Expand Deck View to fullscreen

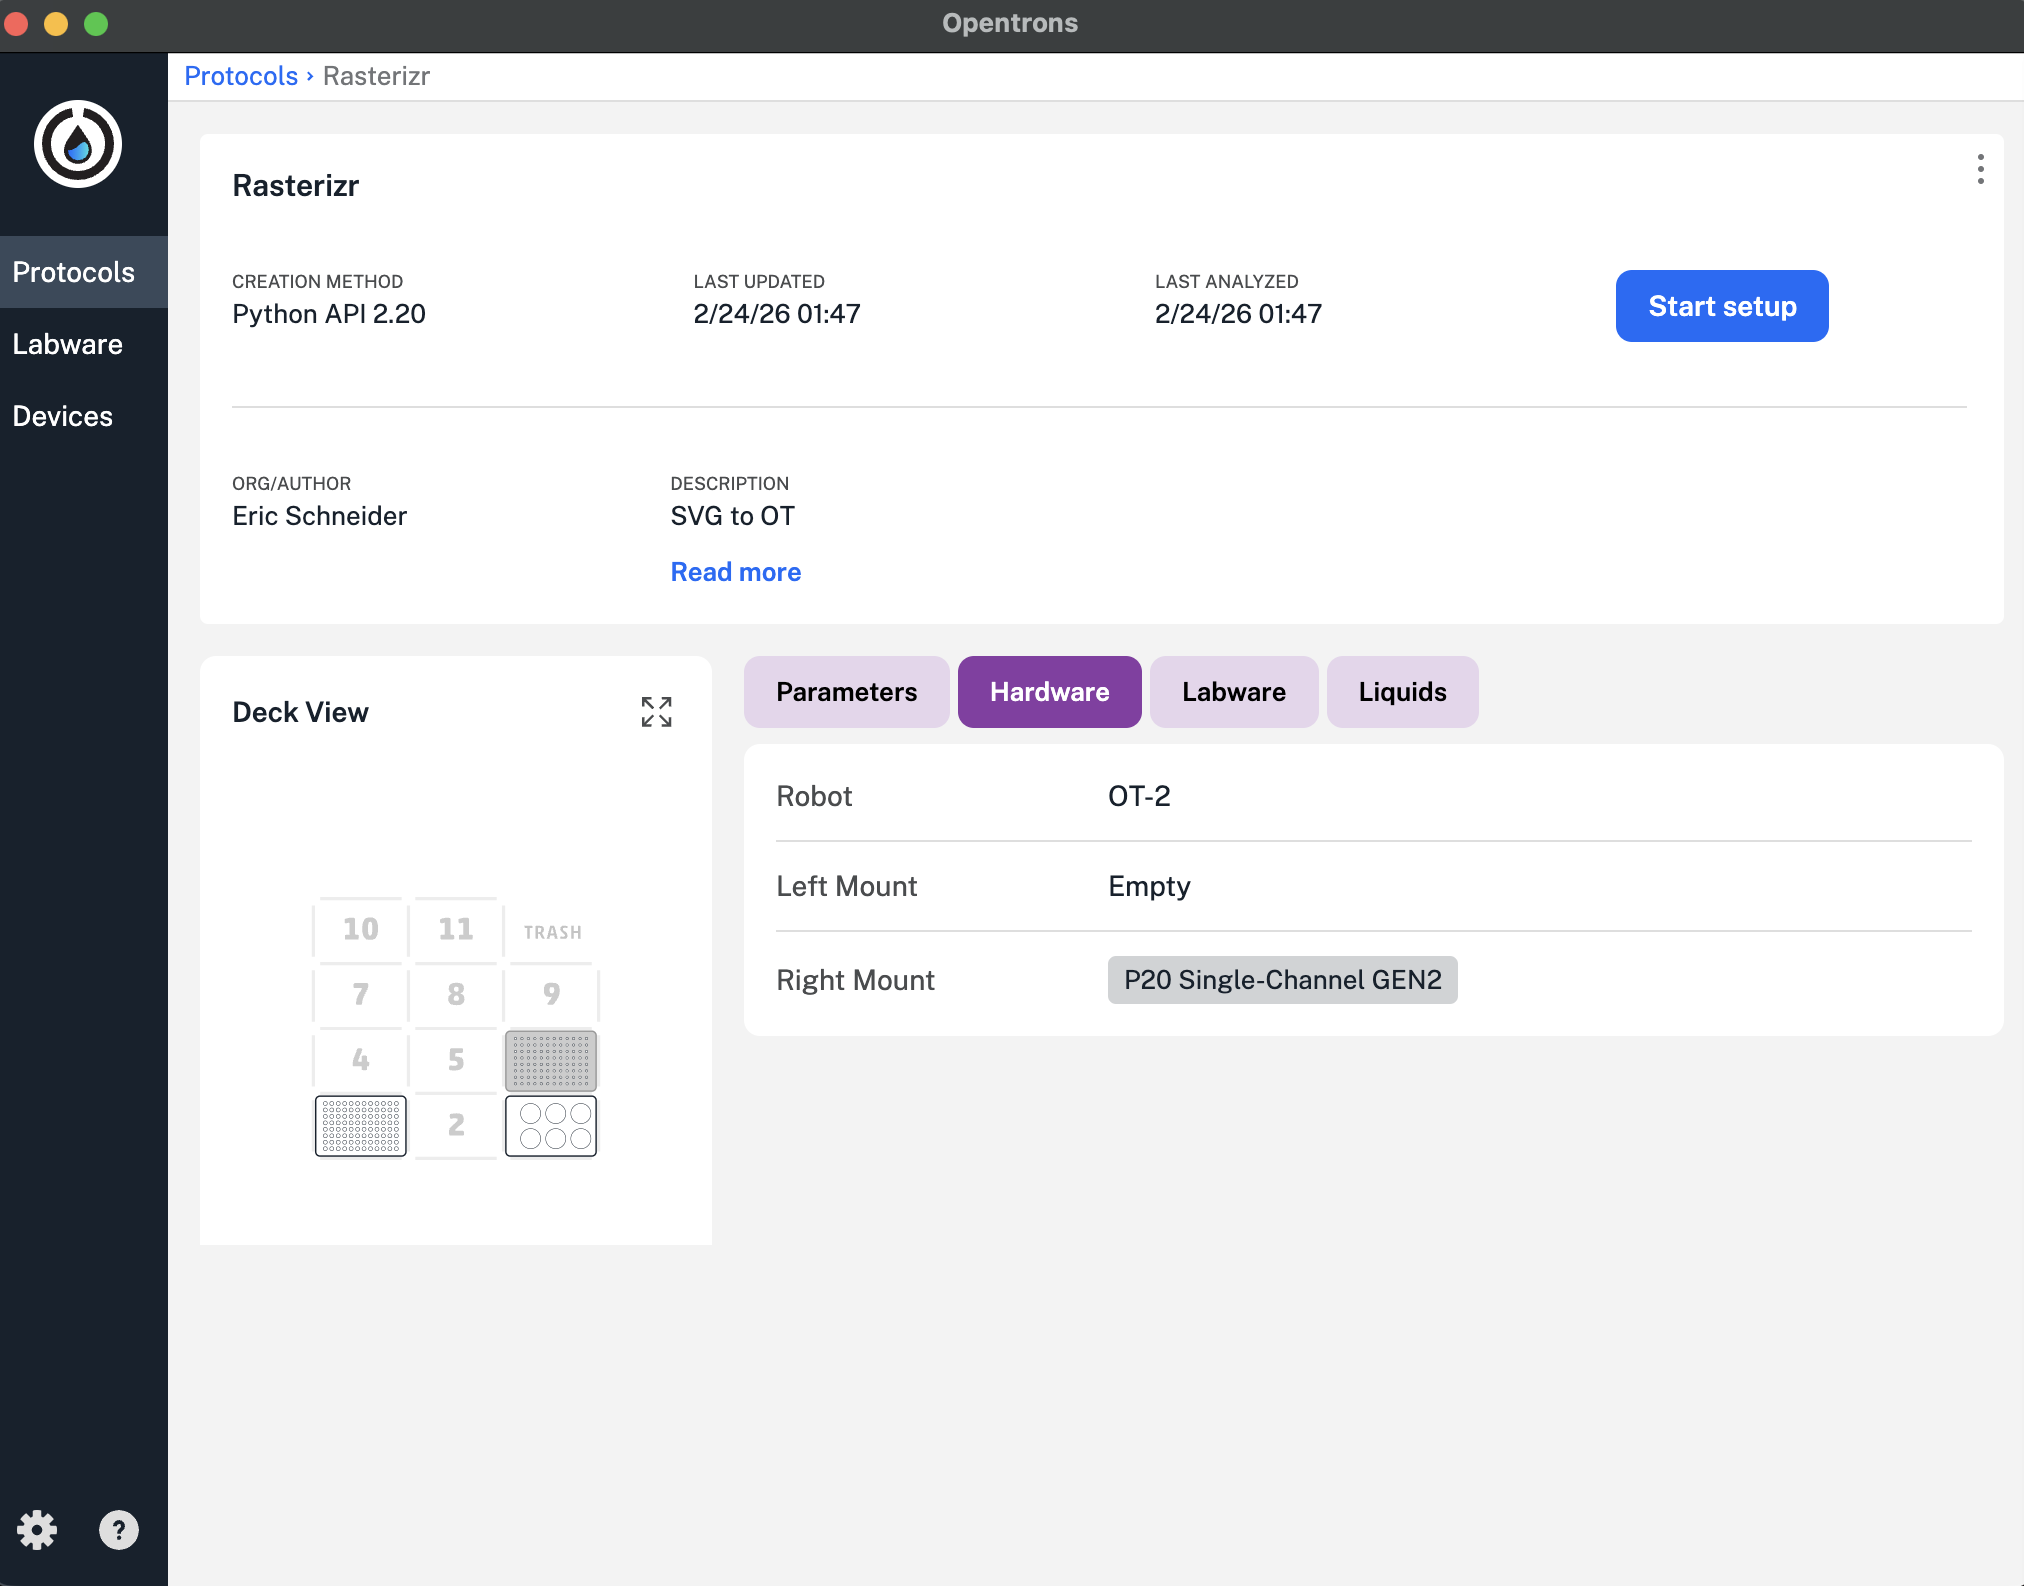point(656,712)
